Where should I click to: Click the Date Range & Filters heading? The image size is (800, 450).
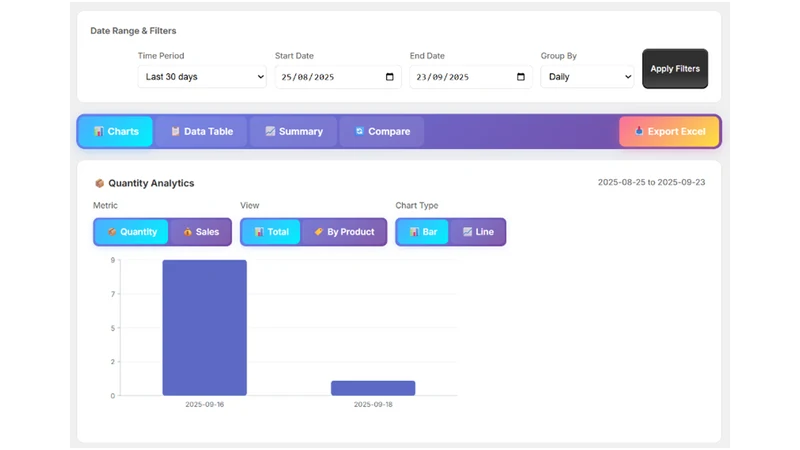tap(133, 31)
